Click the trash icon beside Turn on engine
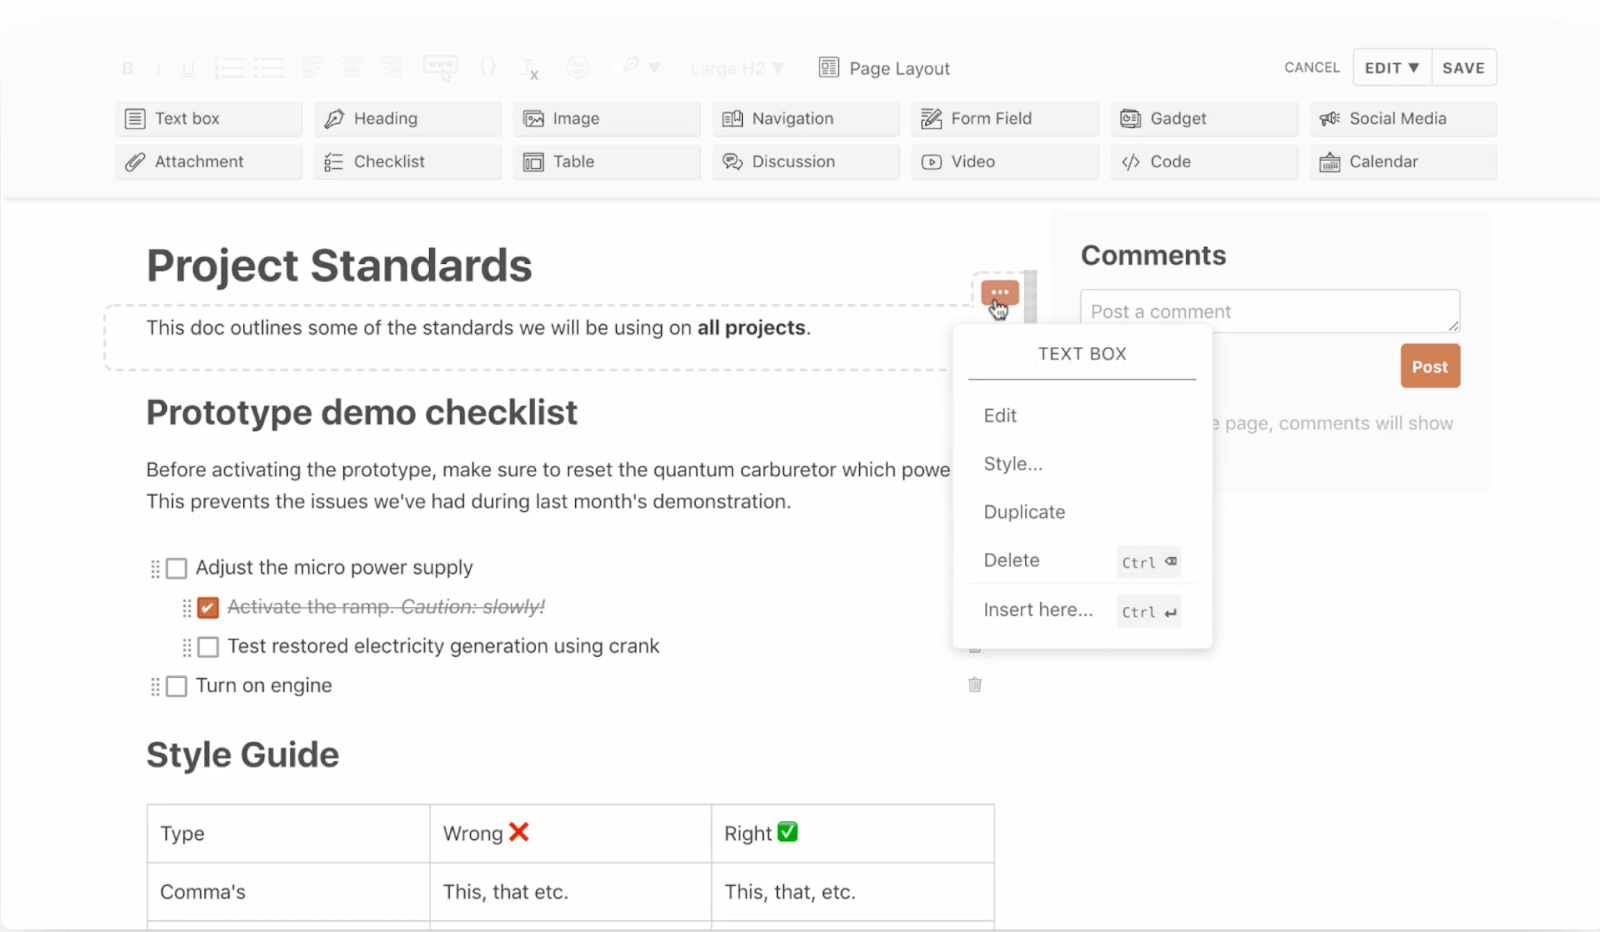This screenshot has height=932, width=1600. click(x=975, y=685)
